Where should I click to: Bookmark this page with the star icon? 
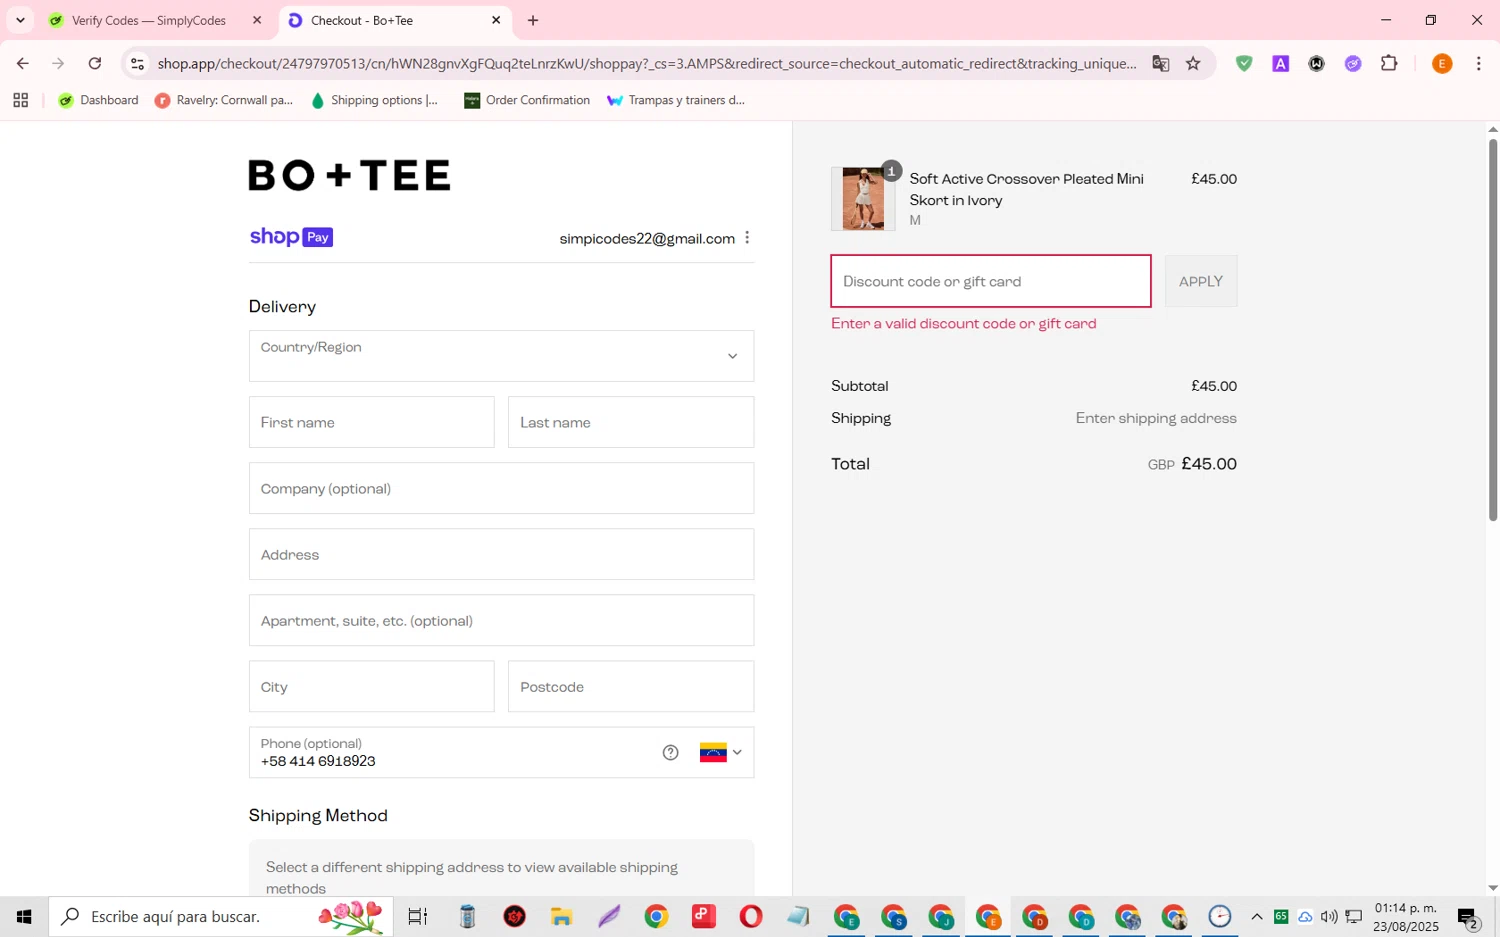(1193, 63)
